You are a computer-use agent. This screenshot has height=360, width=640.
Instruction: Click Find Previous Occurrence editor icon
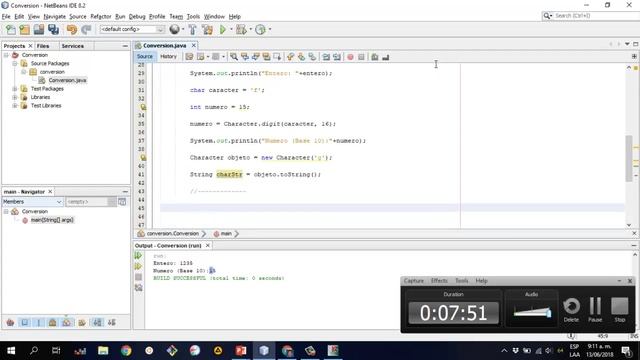click(x=245, y=57)
